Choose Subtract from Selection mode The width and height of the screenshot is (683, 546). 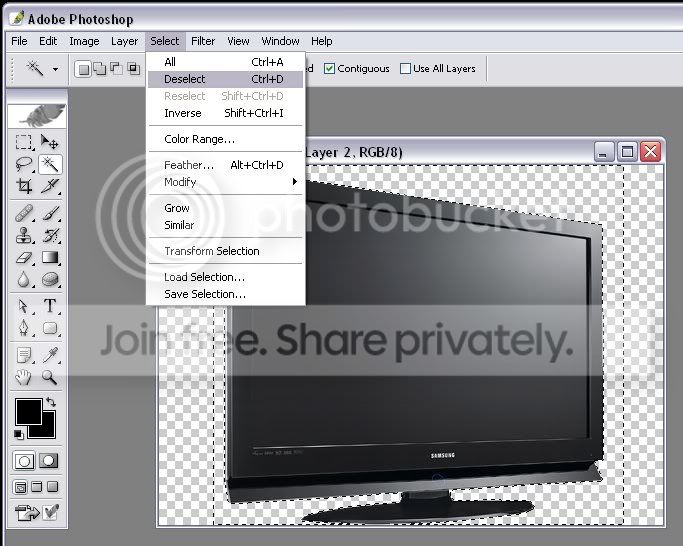(x=116, y=69)
